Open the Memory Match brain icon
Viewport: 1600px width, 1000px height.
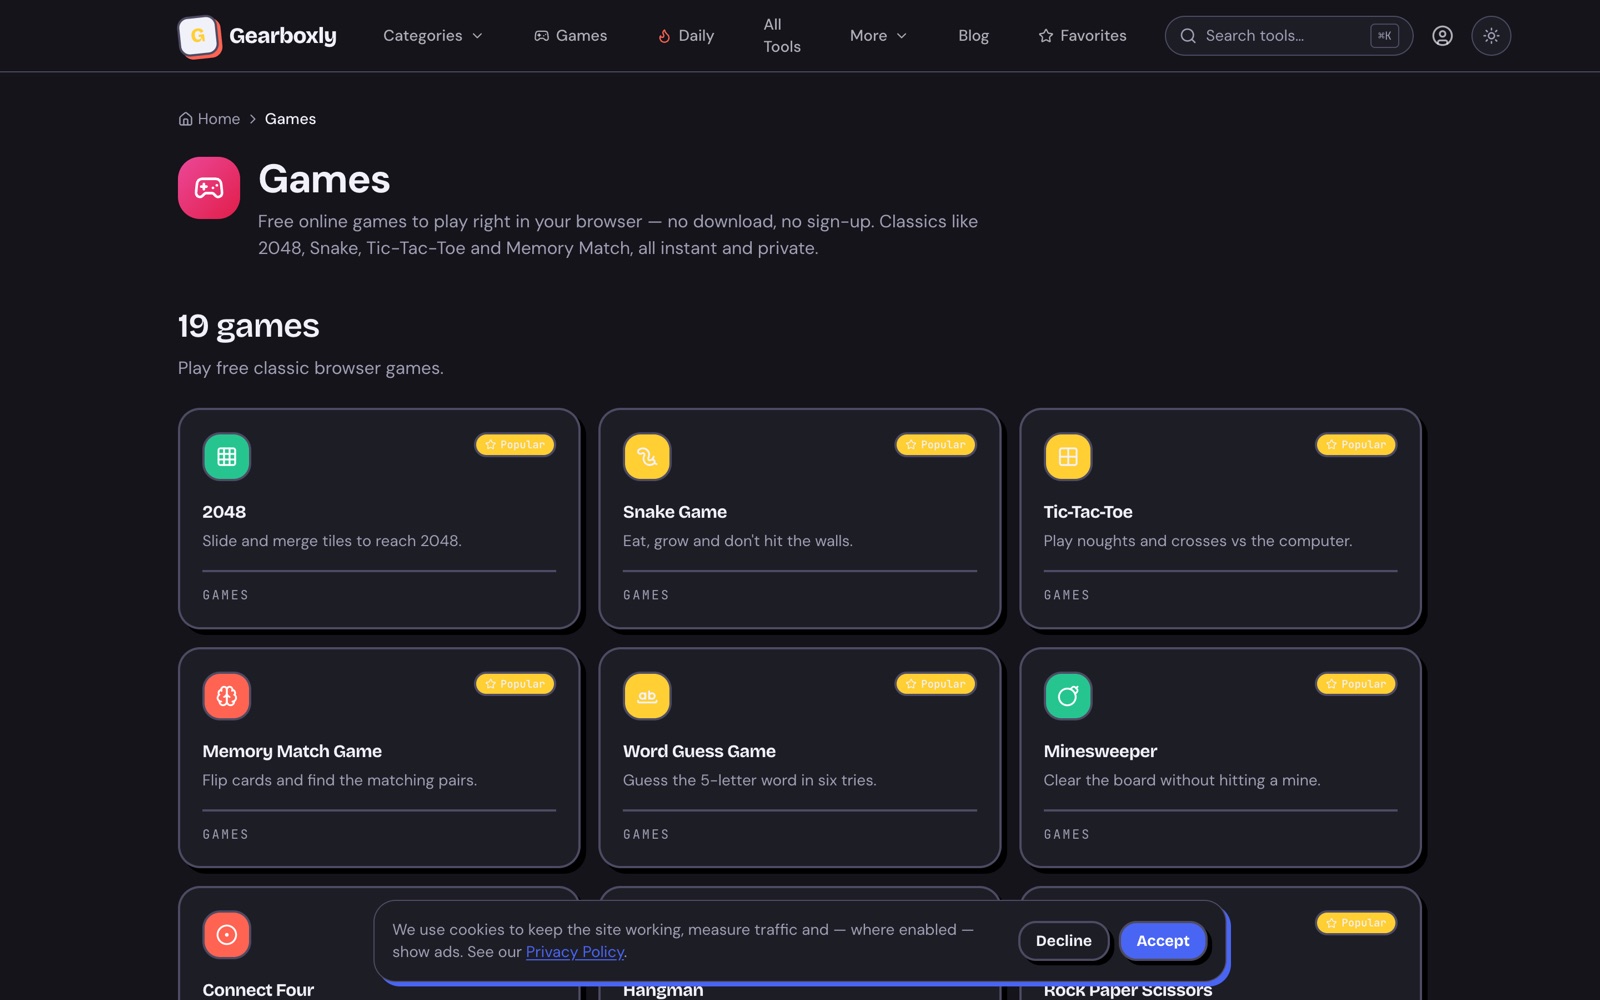pos(227,696)
